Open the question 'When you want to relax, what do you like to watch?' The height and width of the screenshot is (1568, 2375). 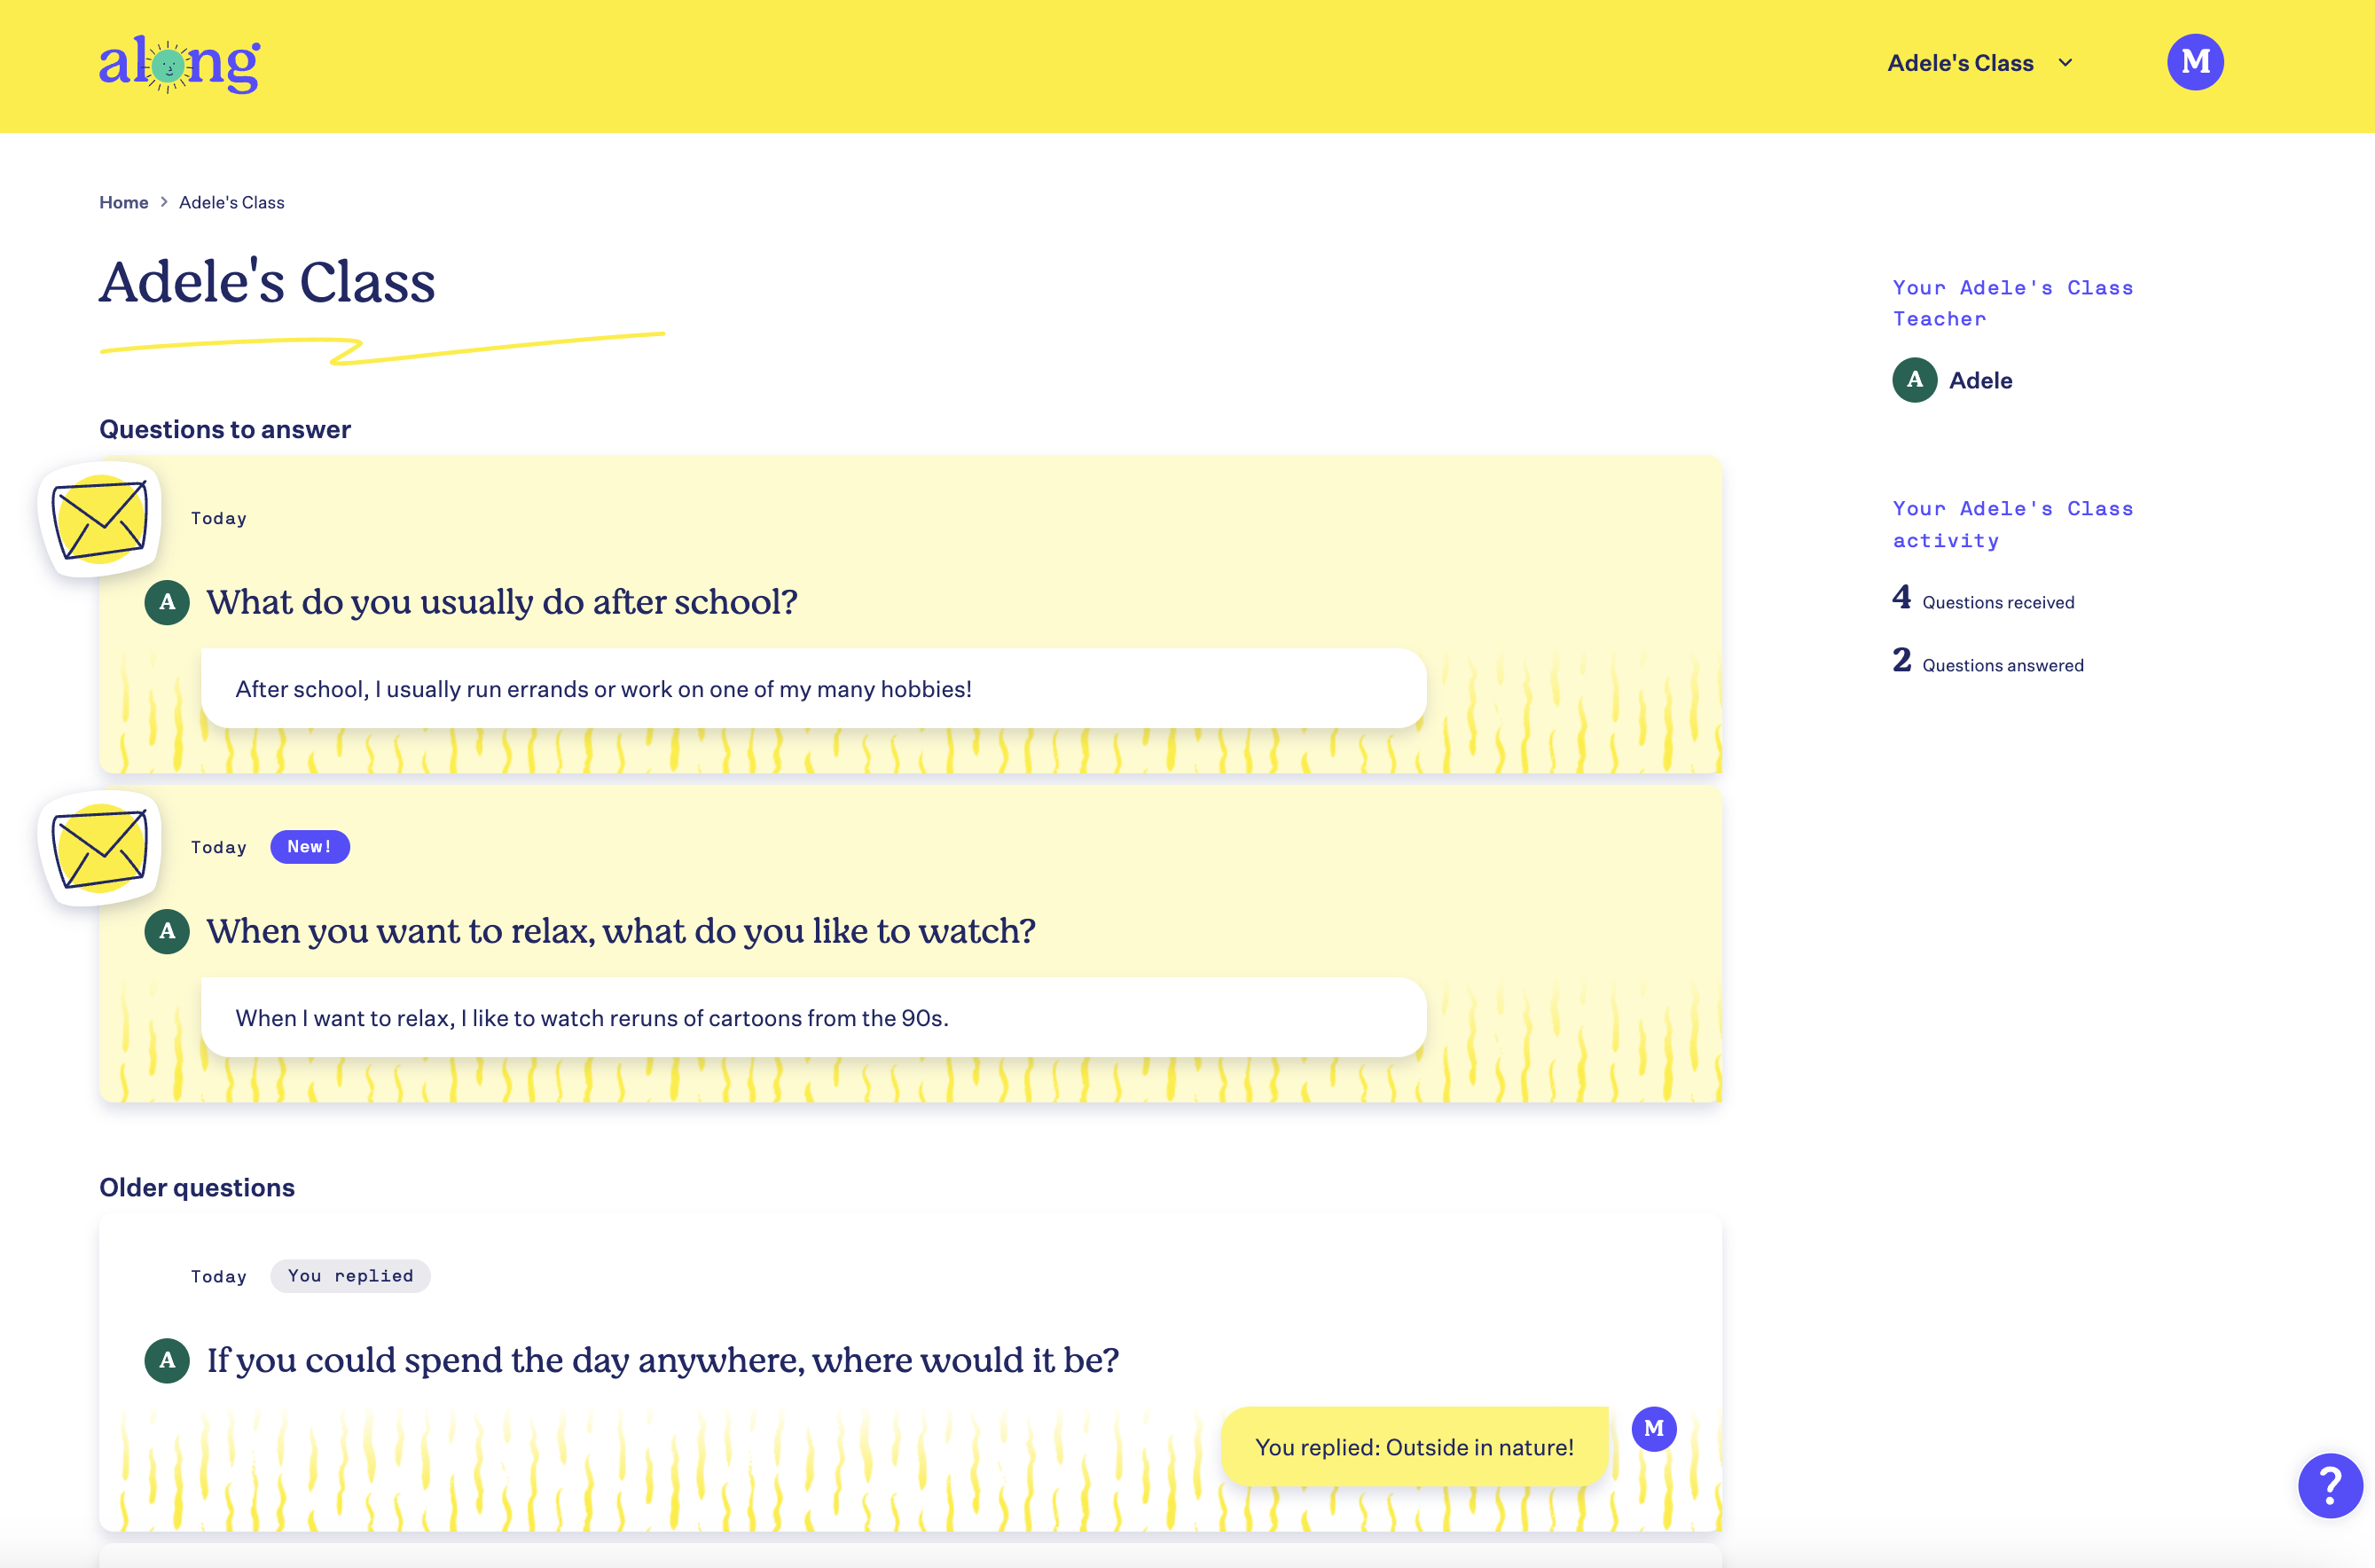621,931
